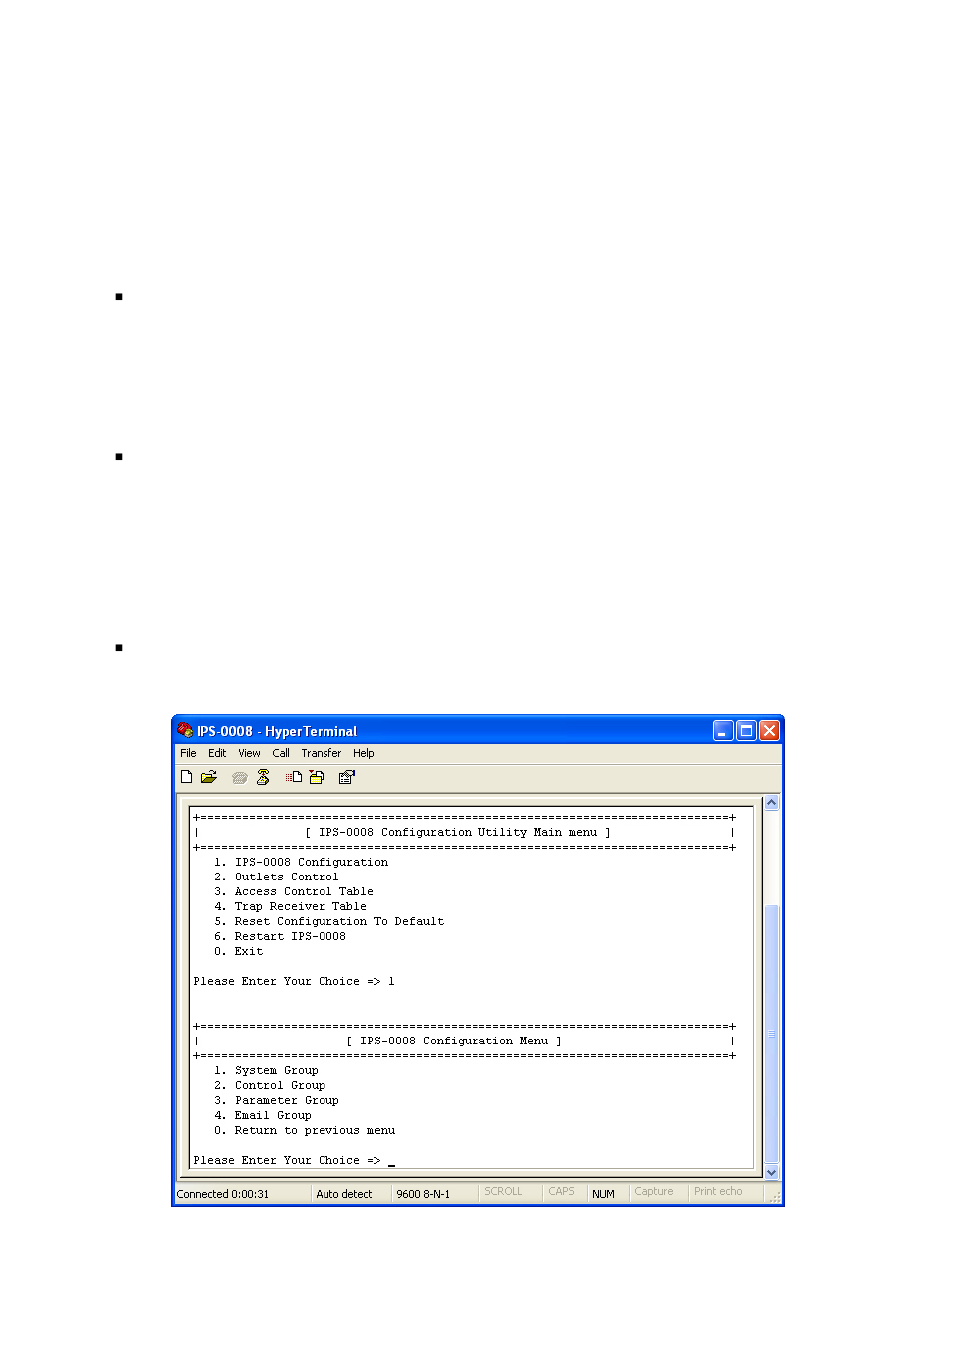Open the Edit menu
The image size is (954, 1355).
(x=217, y=754)
